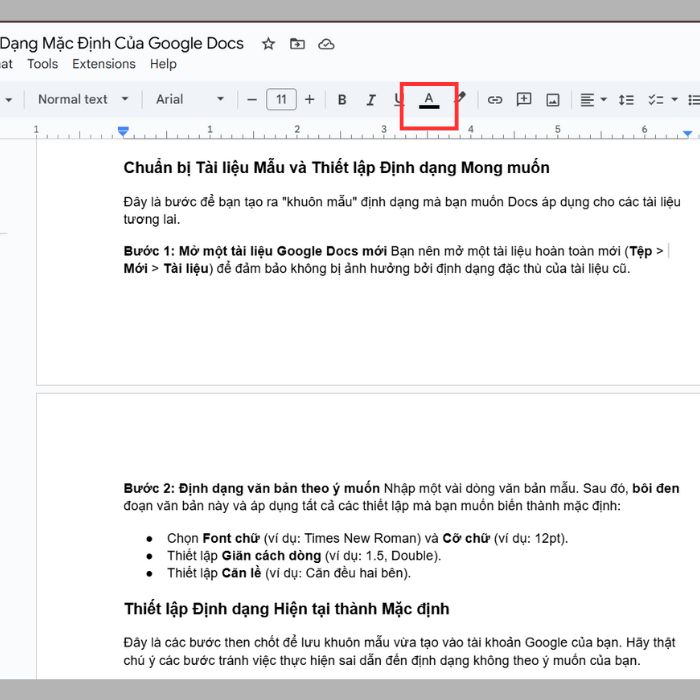
Task: Click the "Bước 2: Định dạng văn bản" text
Action: [251, 488]
